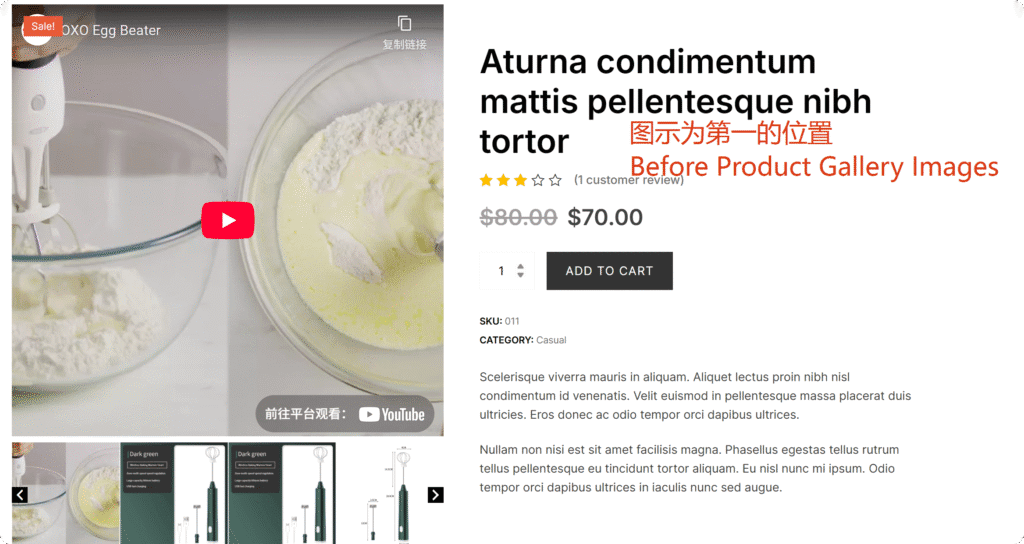Click the OXO Egg Beater video title
Image resolution: width=1024 pixels, height=544 pixels.
(x=110, y=30)
